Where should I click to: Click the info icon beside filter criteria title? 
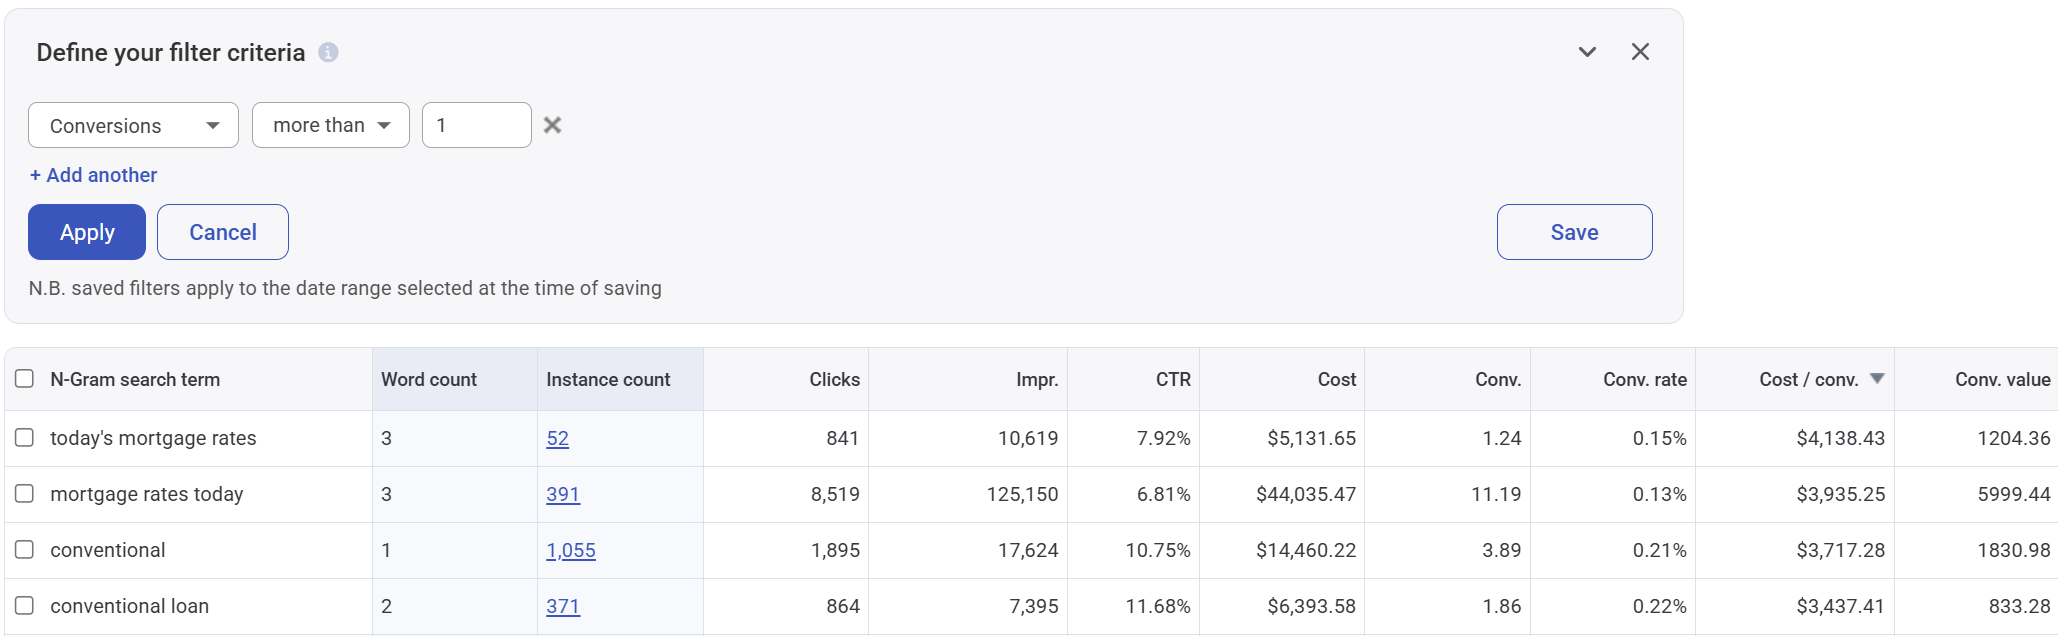tap(328, 53)
